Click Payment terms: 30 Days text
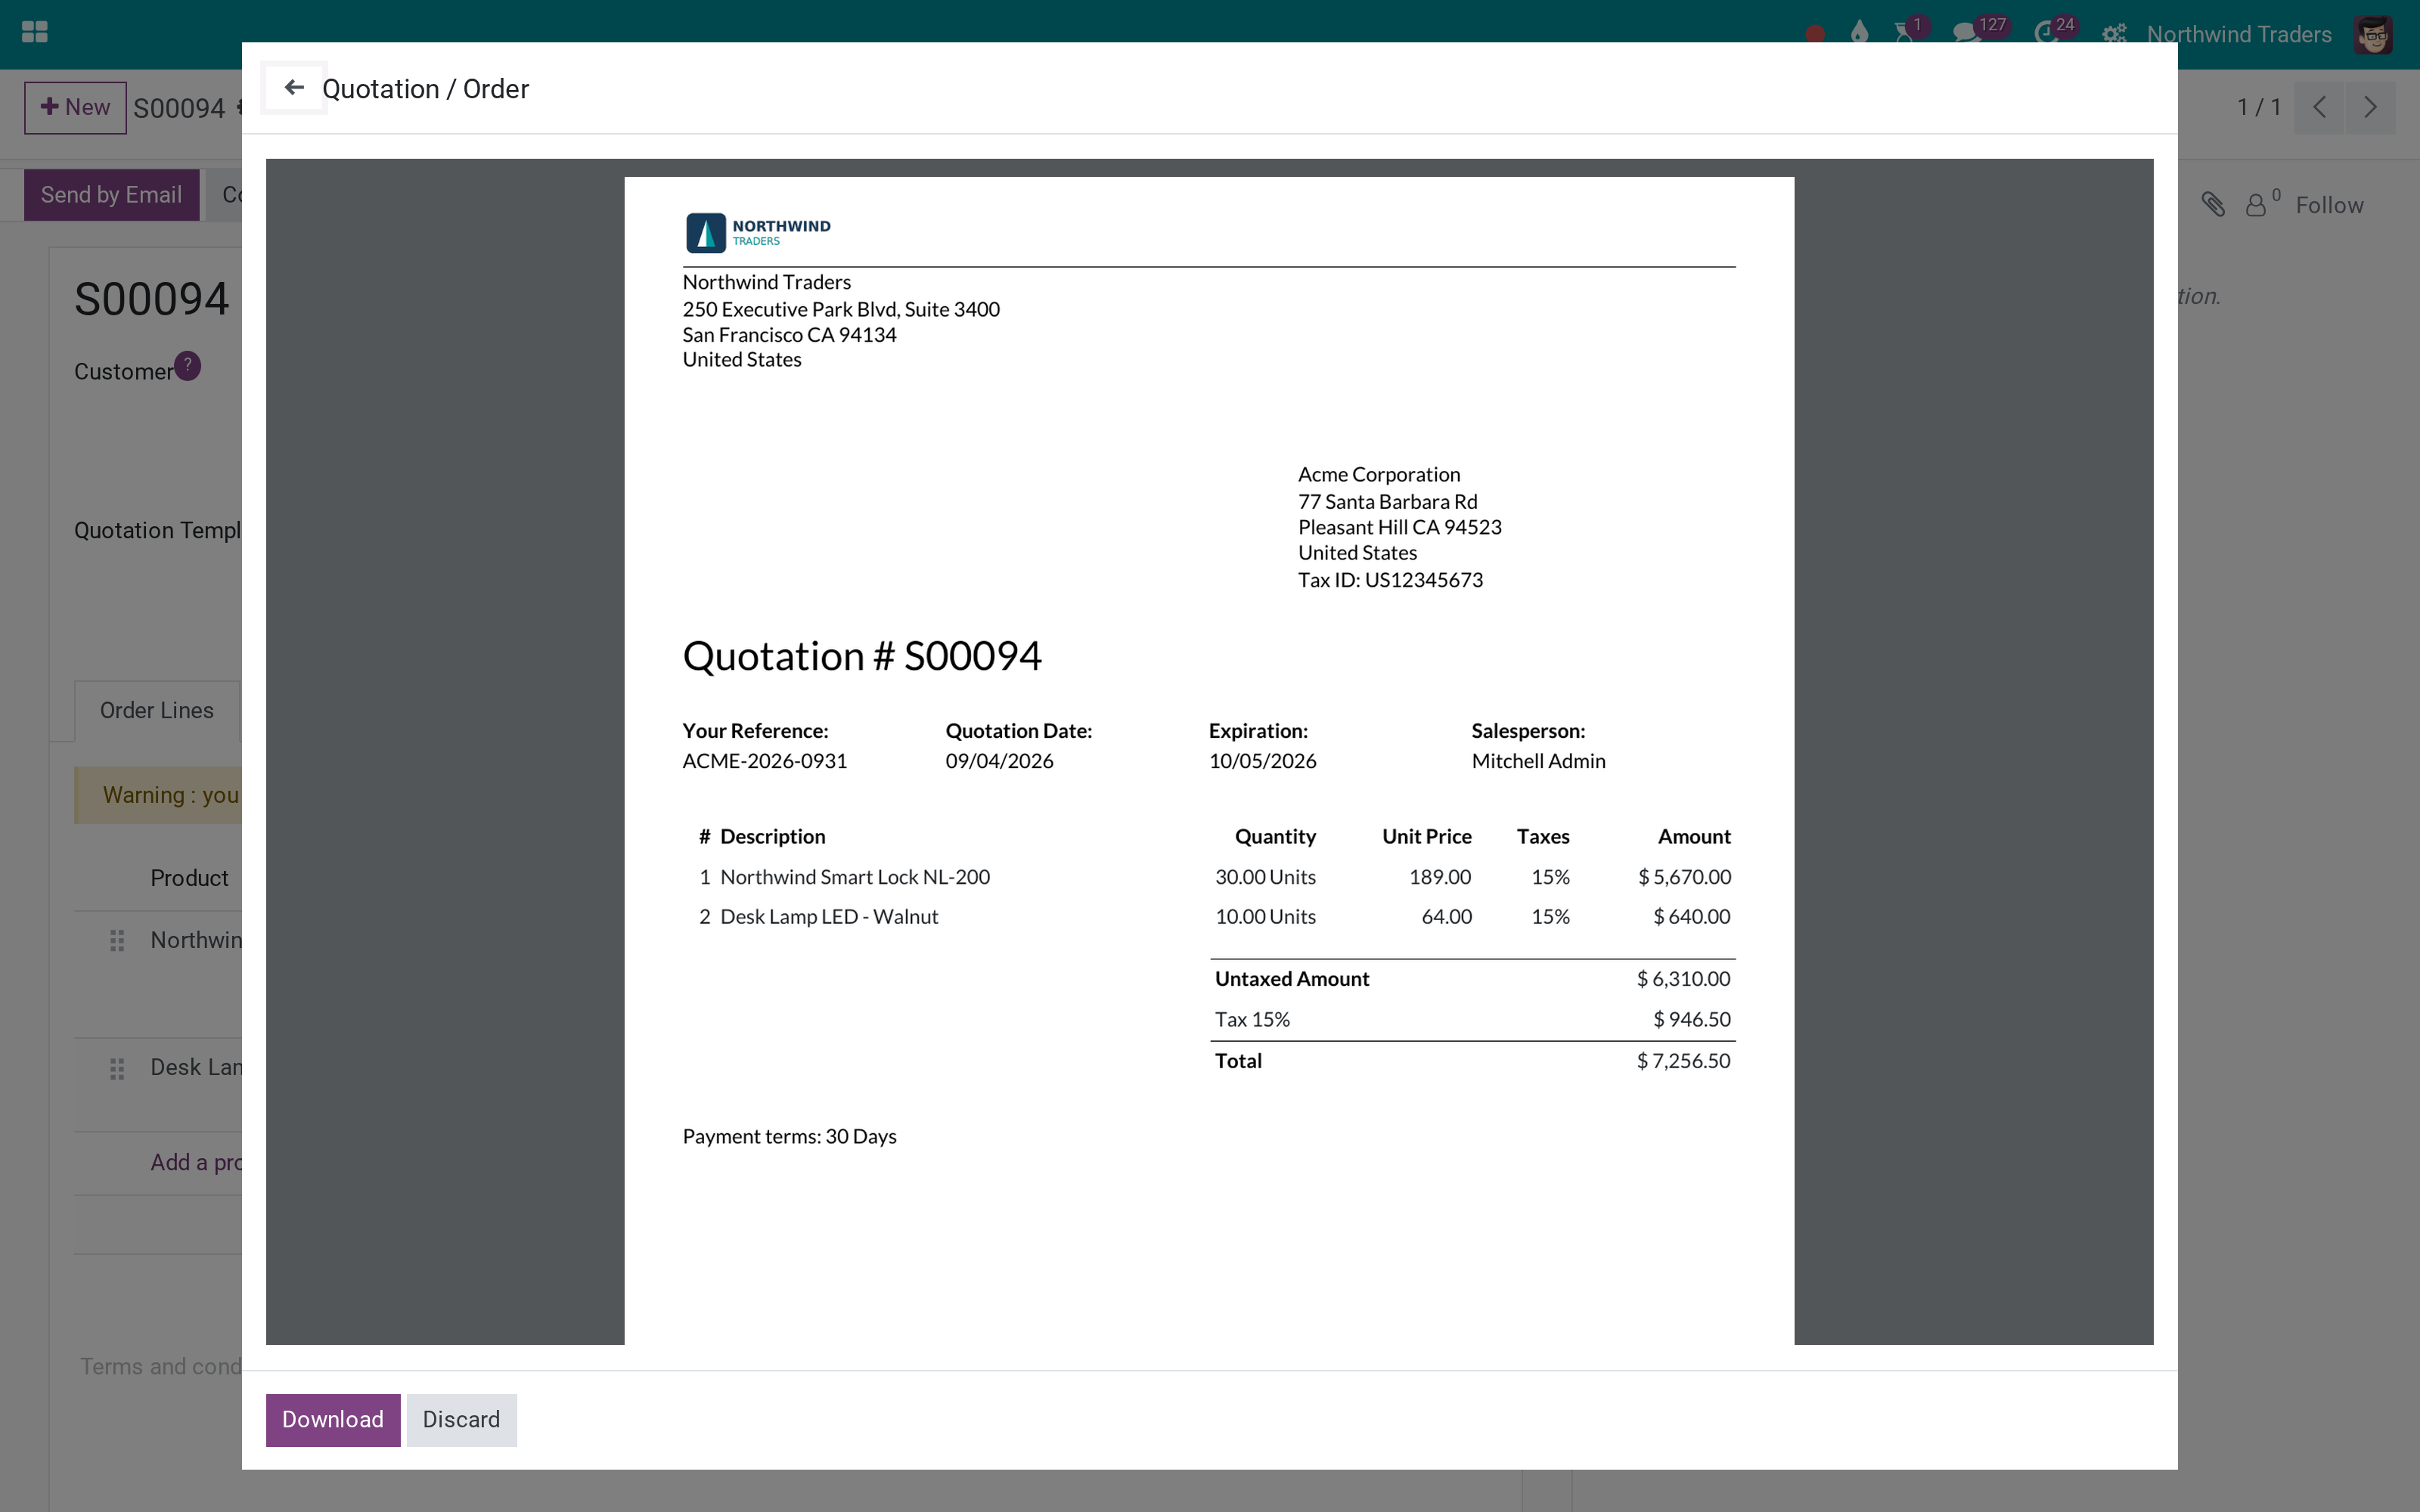This screenshot has height=1512, width=2420. pyautogui.click(x=789, y=1137)
